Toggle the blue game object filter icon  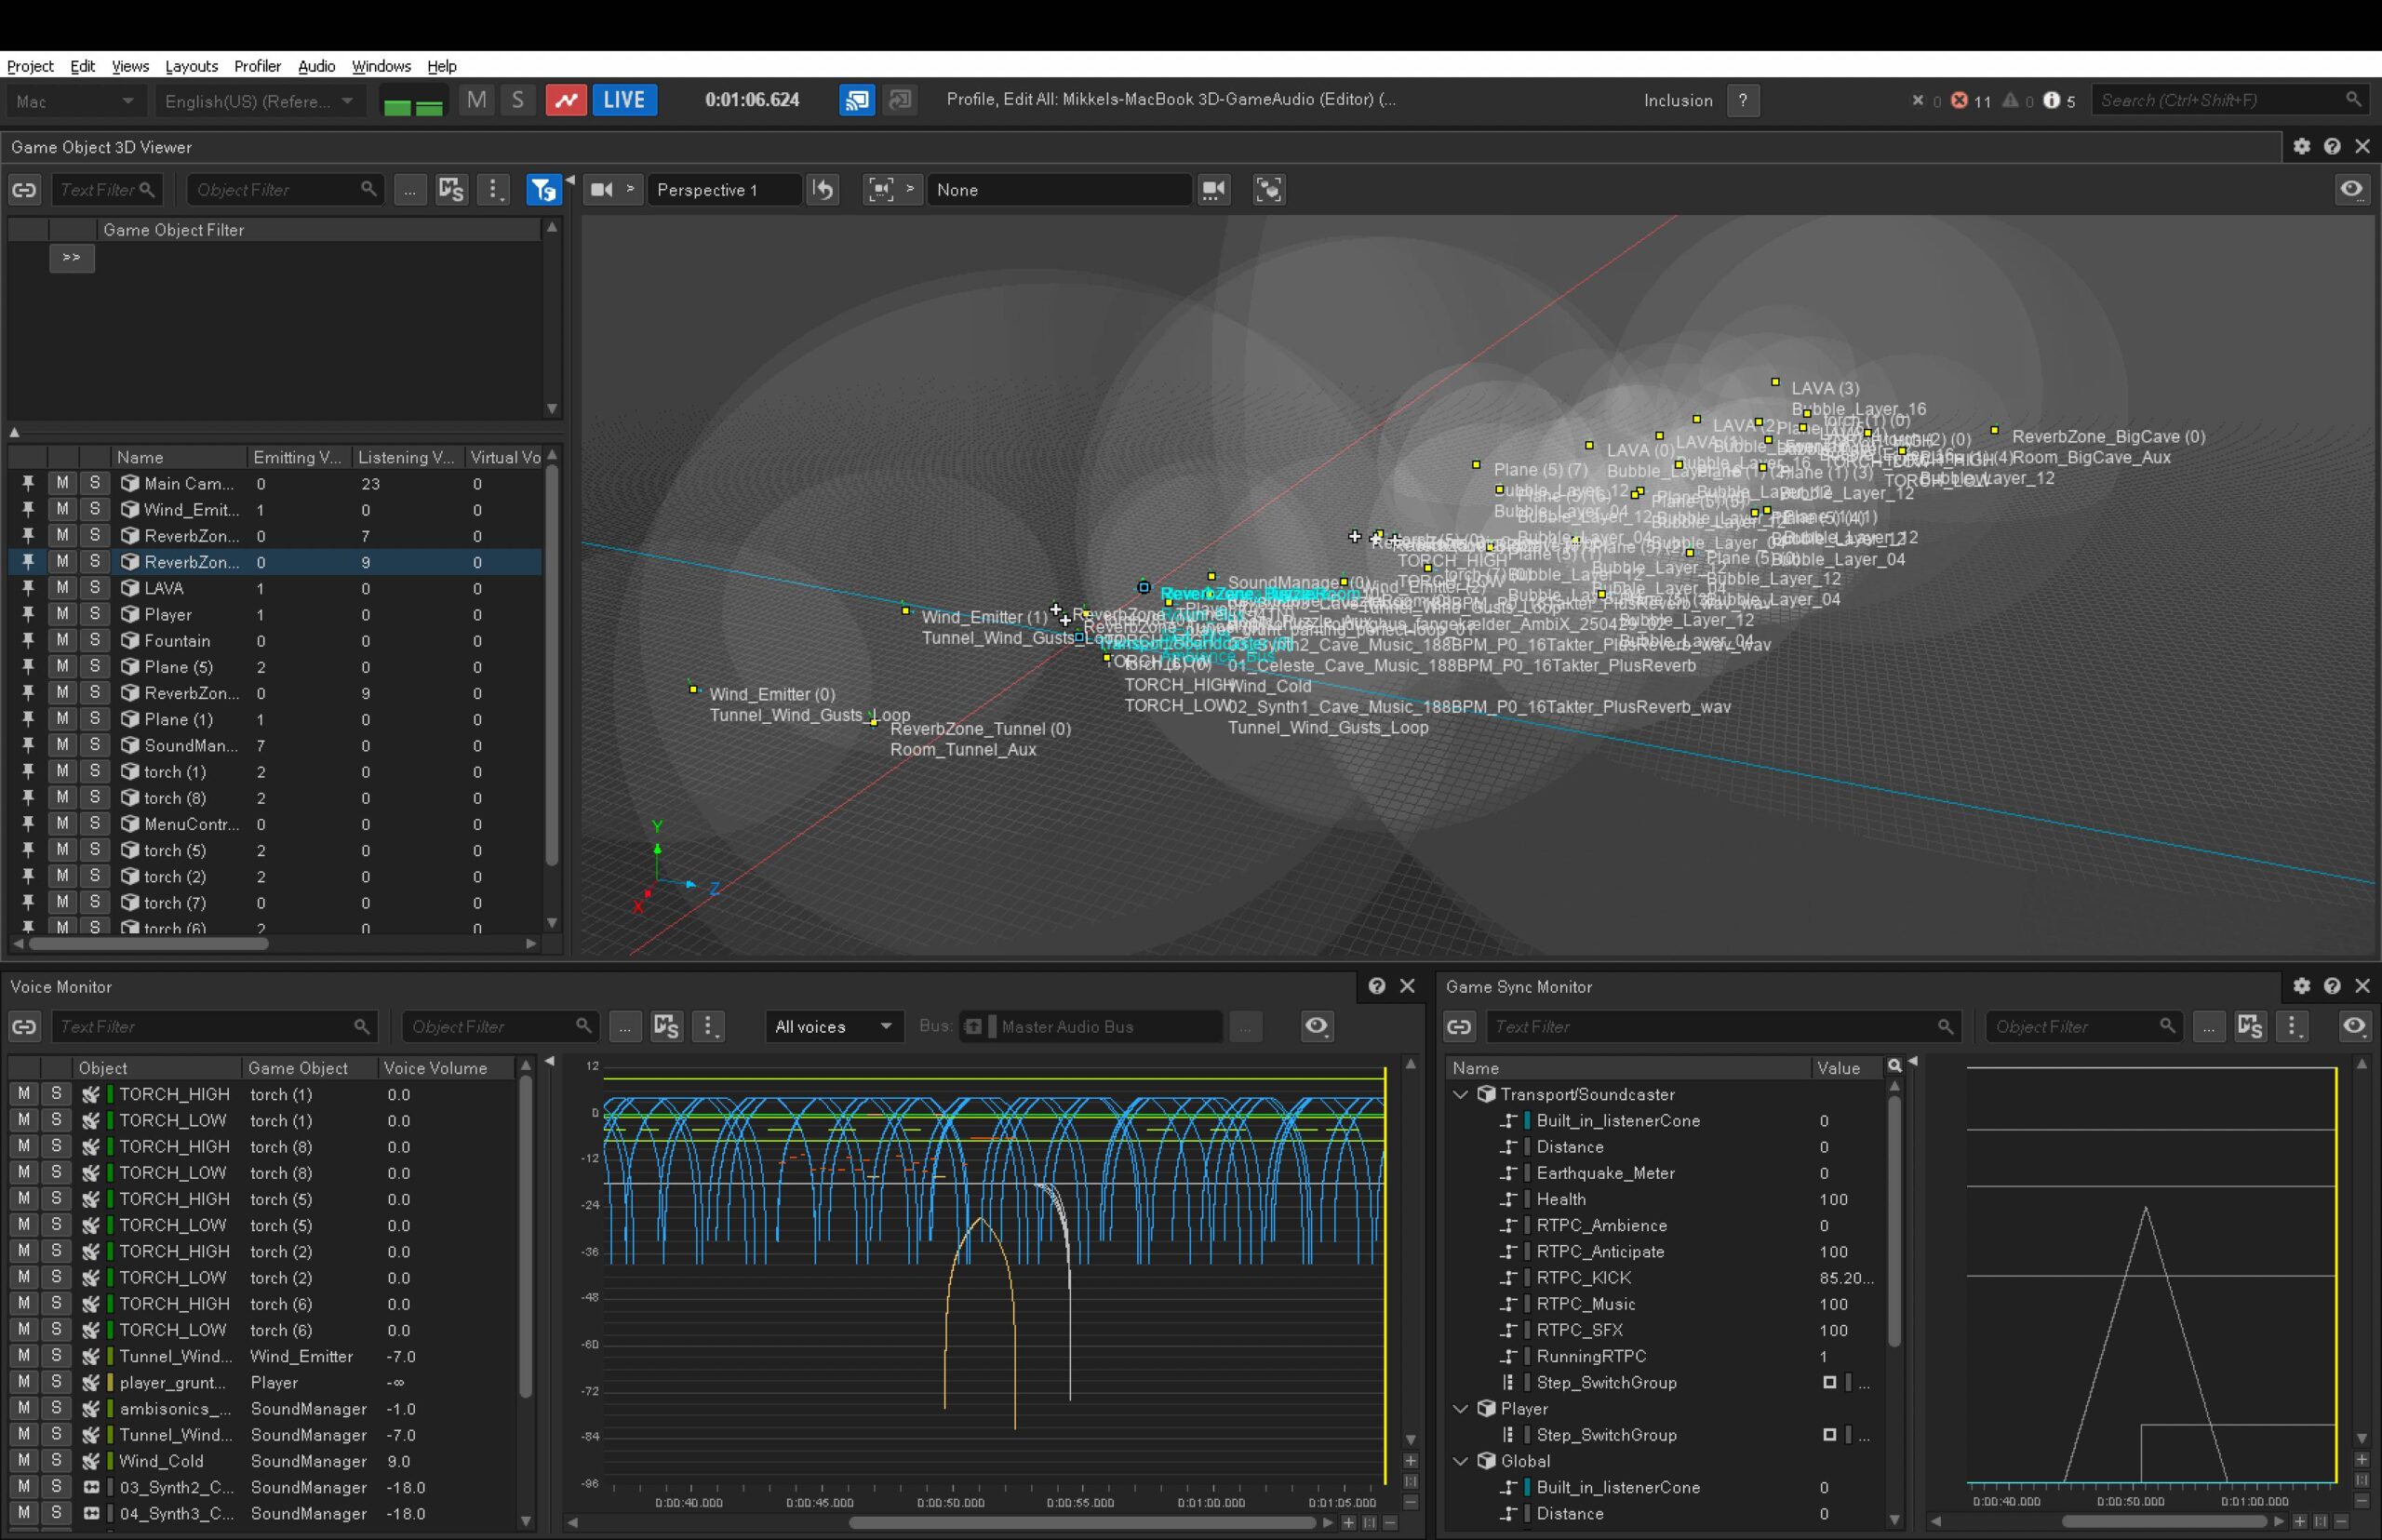[543, 190]
